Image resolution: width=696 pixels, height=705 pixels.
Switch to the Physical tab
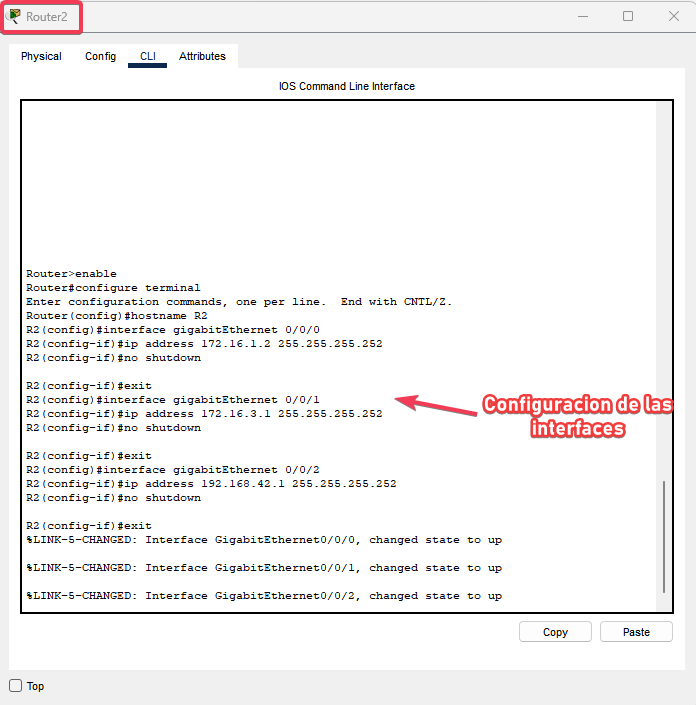click(41, 57)
